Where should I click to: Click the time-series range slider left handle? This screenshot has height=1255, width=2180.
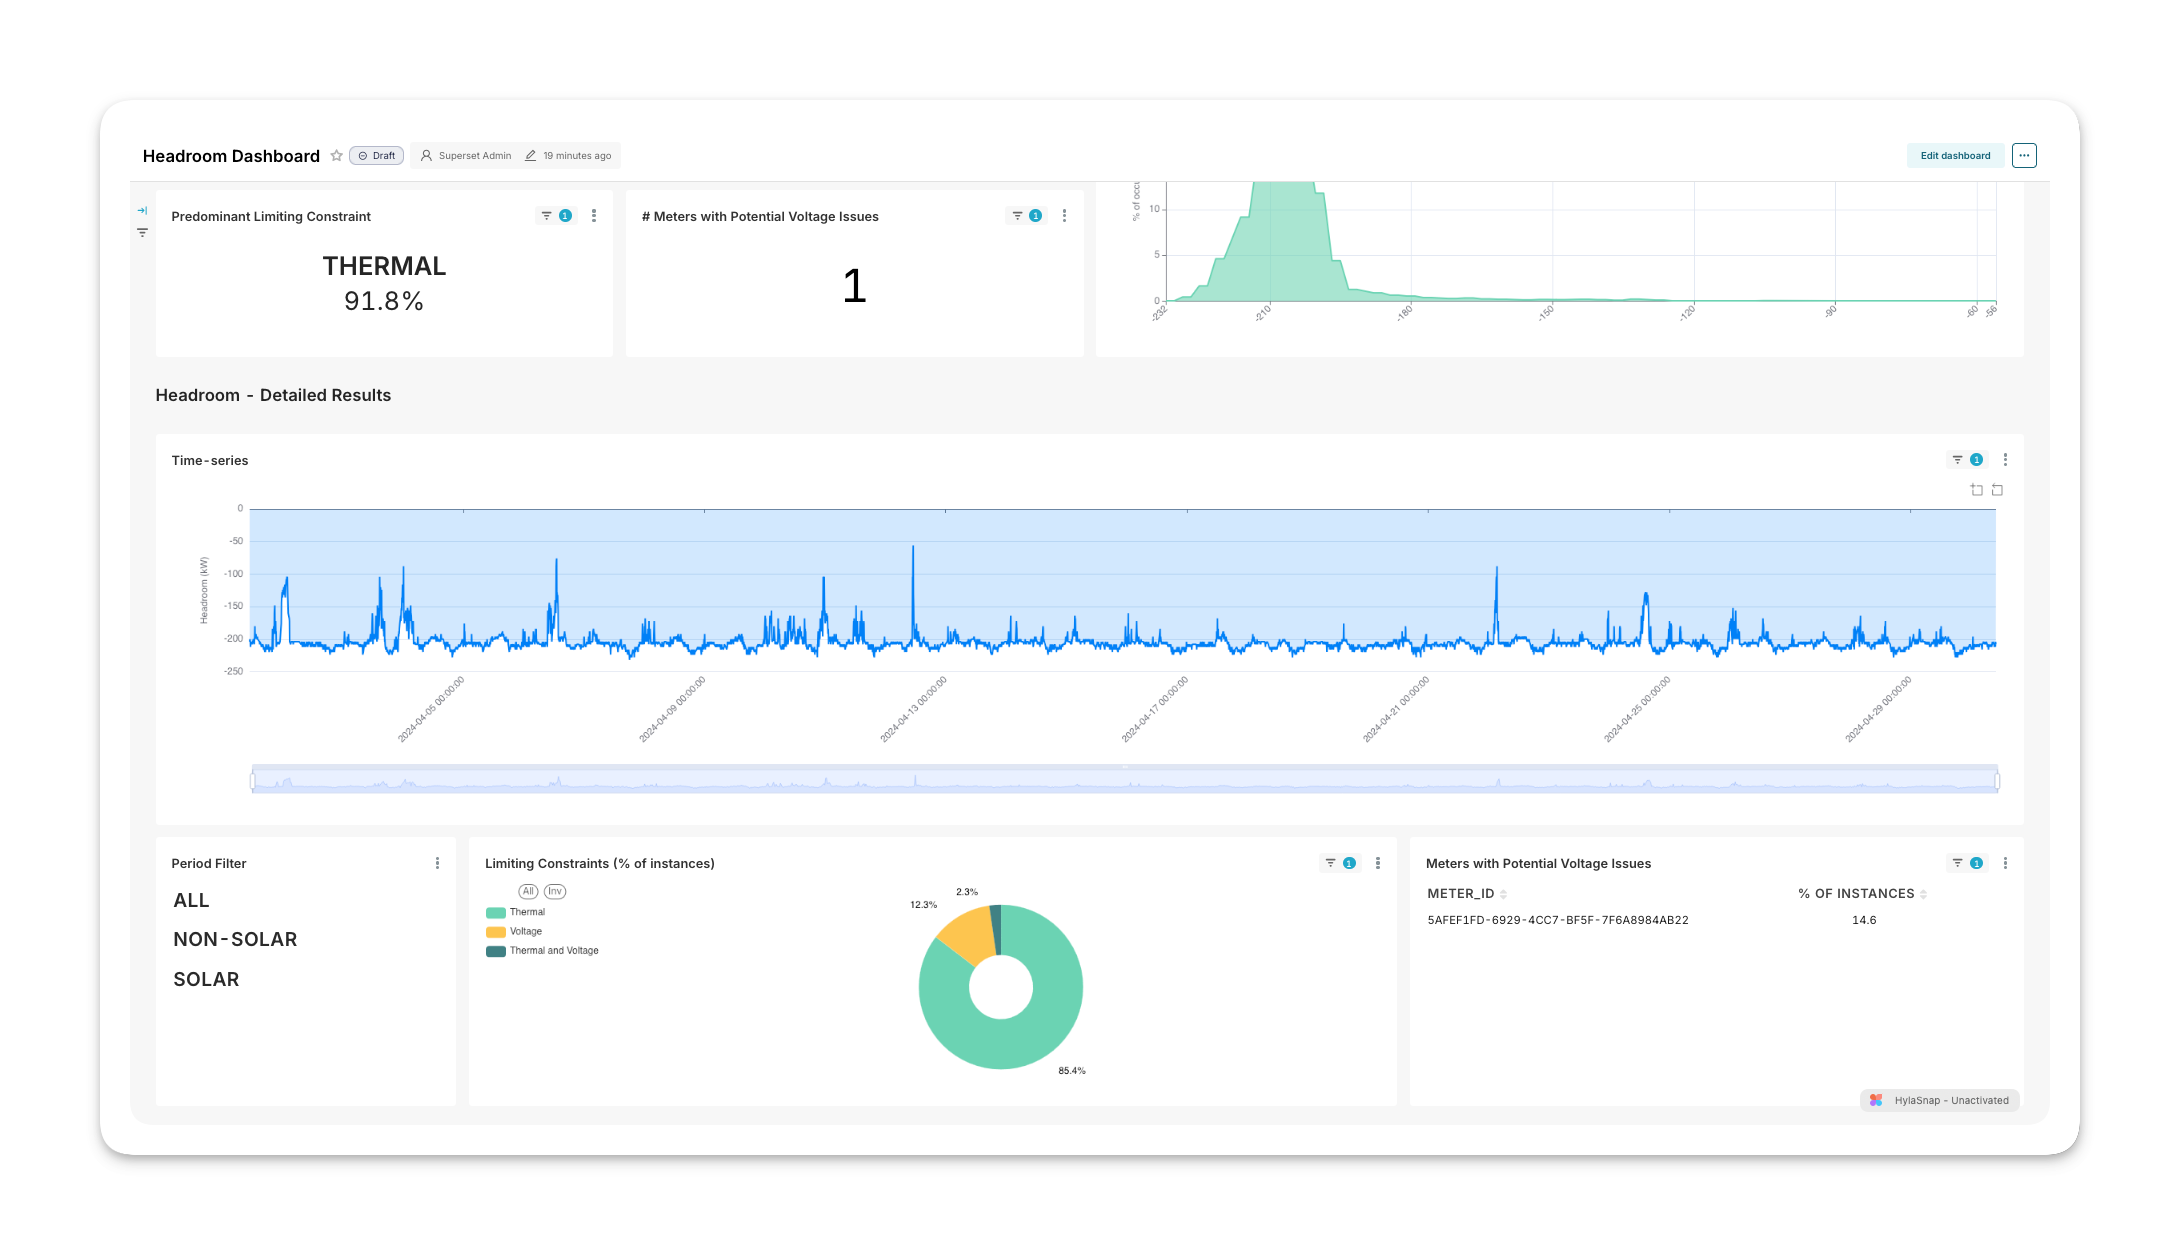coord(253,780)
